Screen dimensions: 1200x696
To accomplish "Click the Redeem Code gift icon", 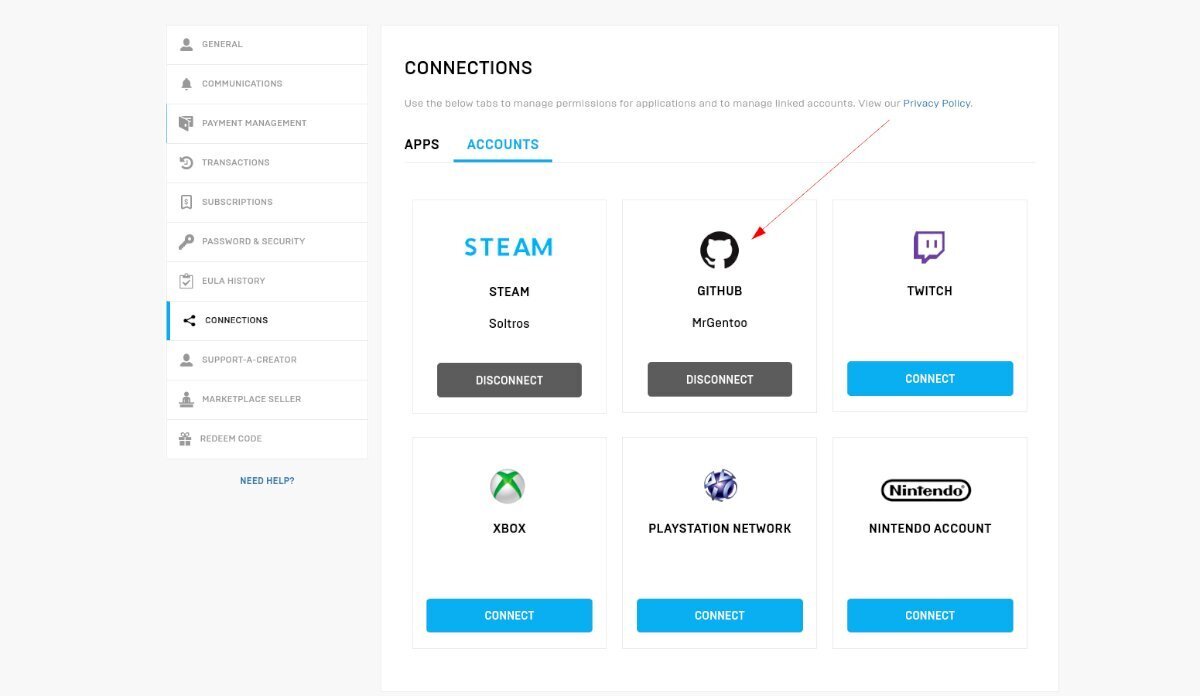I will (185, 439).
